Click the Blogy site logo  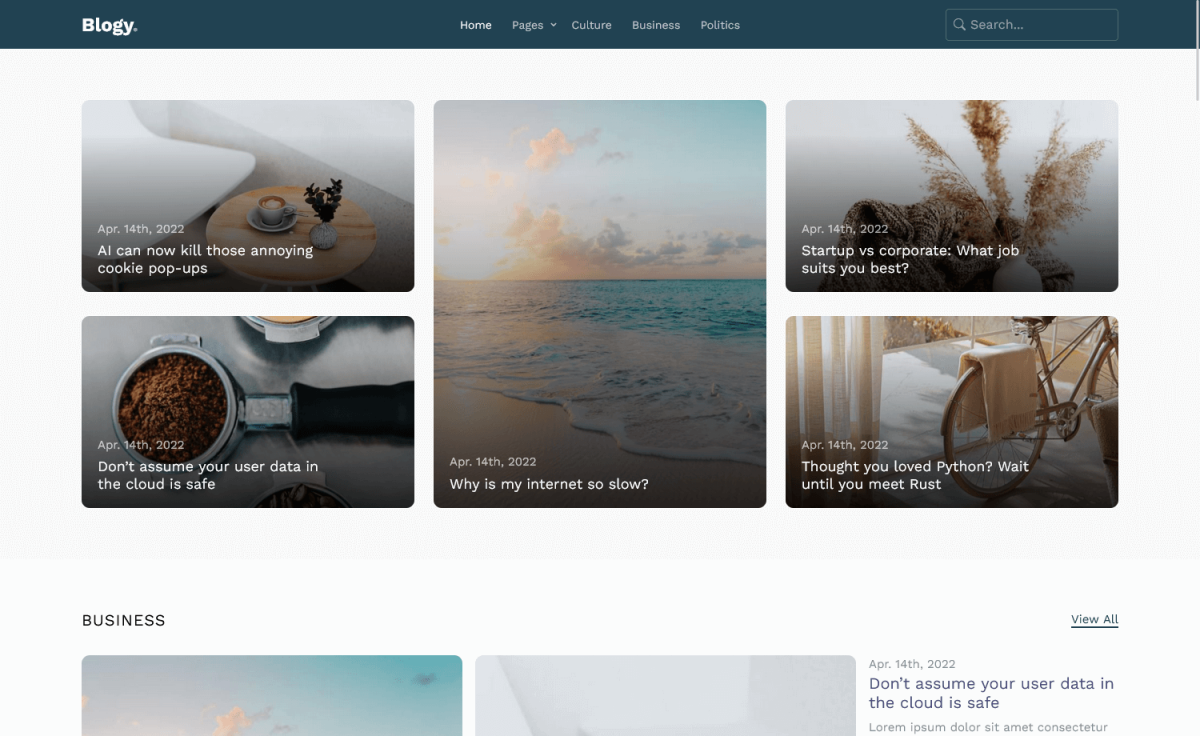(109, 24)
